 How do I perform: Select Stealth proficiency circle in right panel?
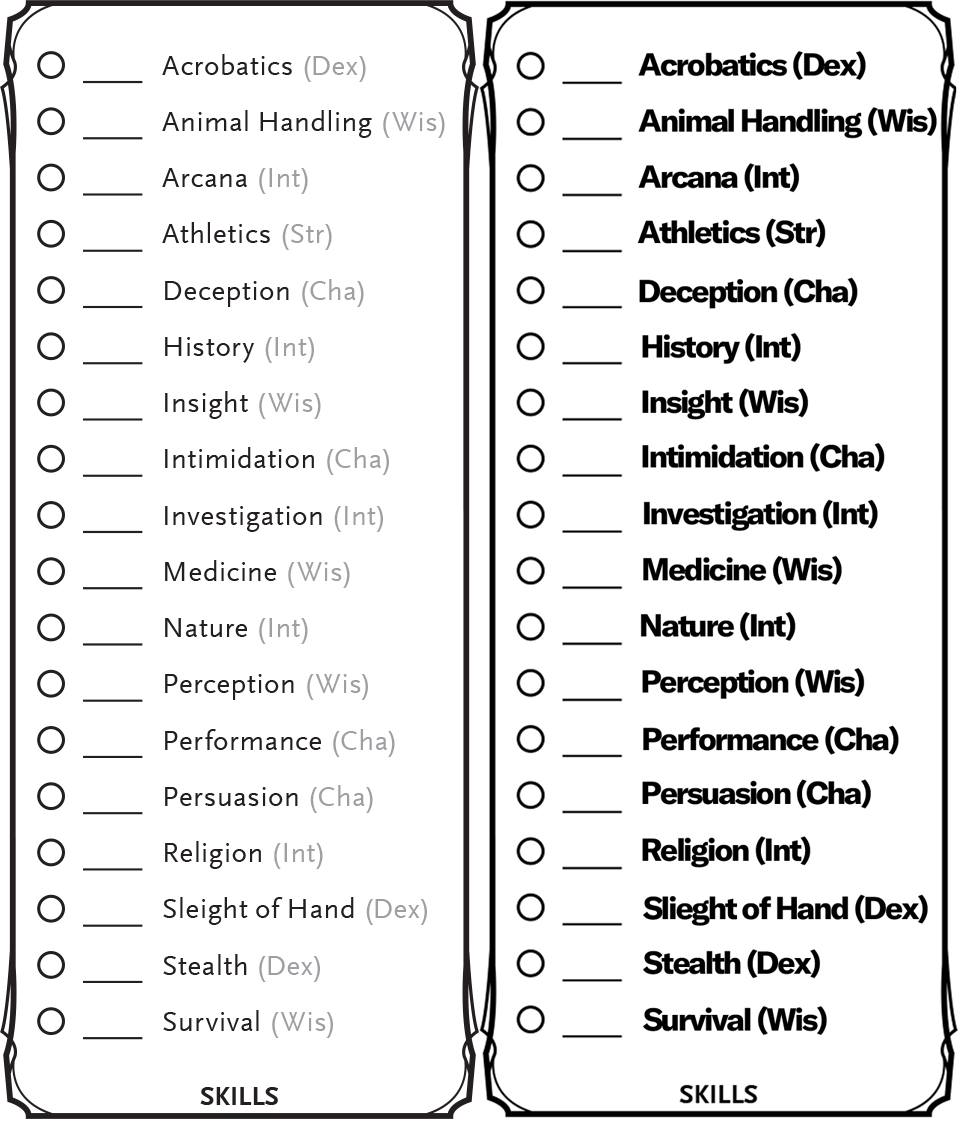click(x=530, y=963)
